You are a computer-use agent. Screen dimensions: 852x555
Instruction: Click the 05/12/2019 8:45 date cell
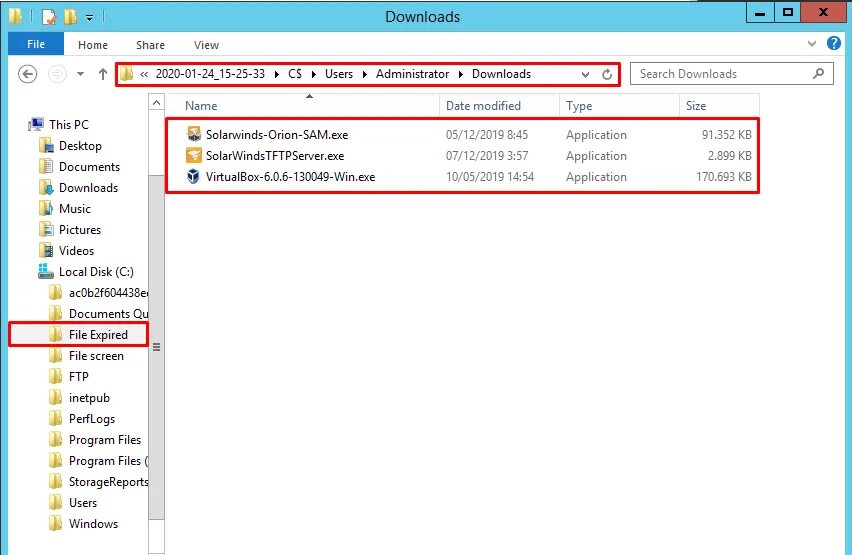click(x=487, y=135)
